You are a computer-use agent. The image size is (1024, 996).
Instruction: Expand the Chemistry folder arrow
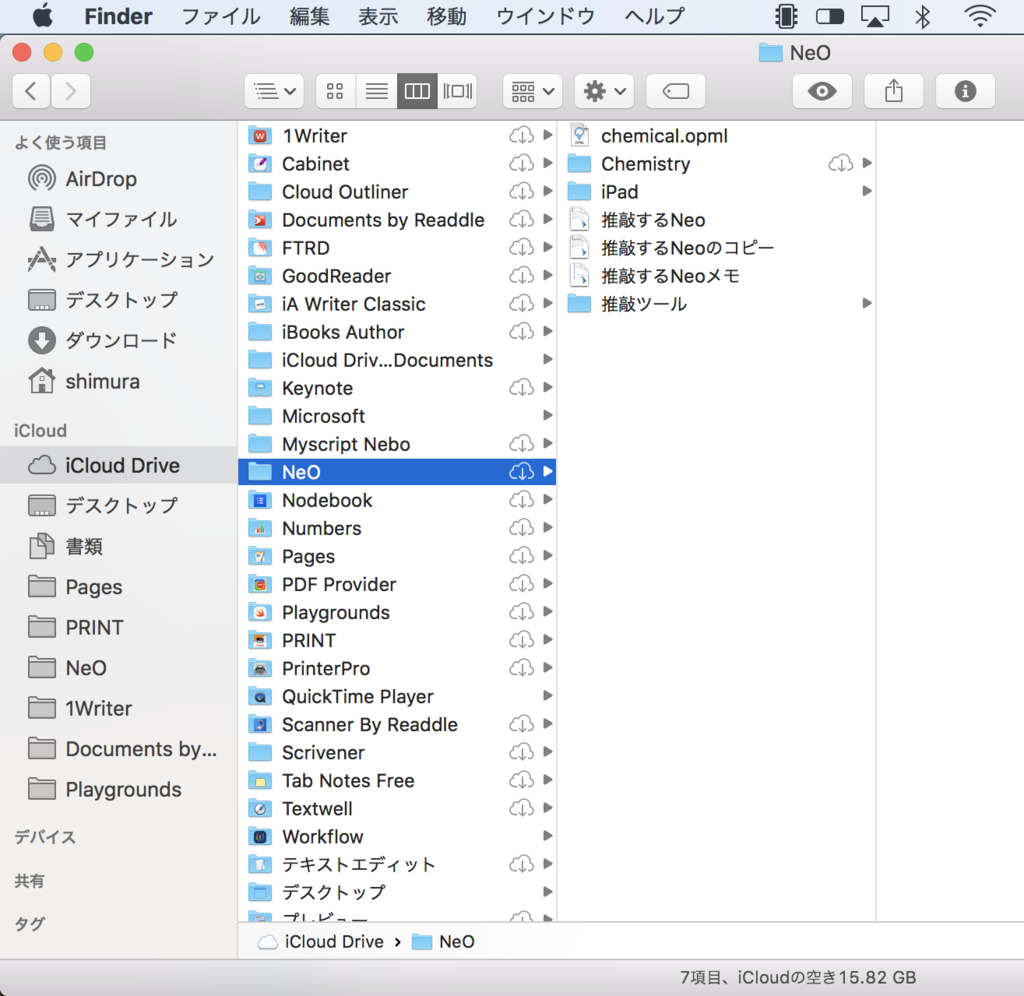point(867,163)
